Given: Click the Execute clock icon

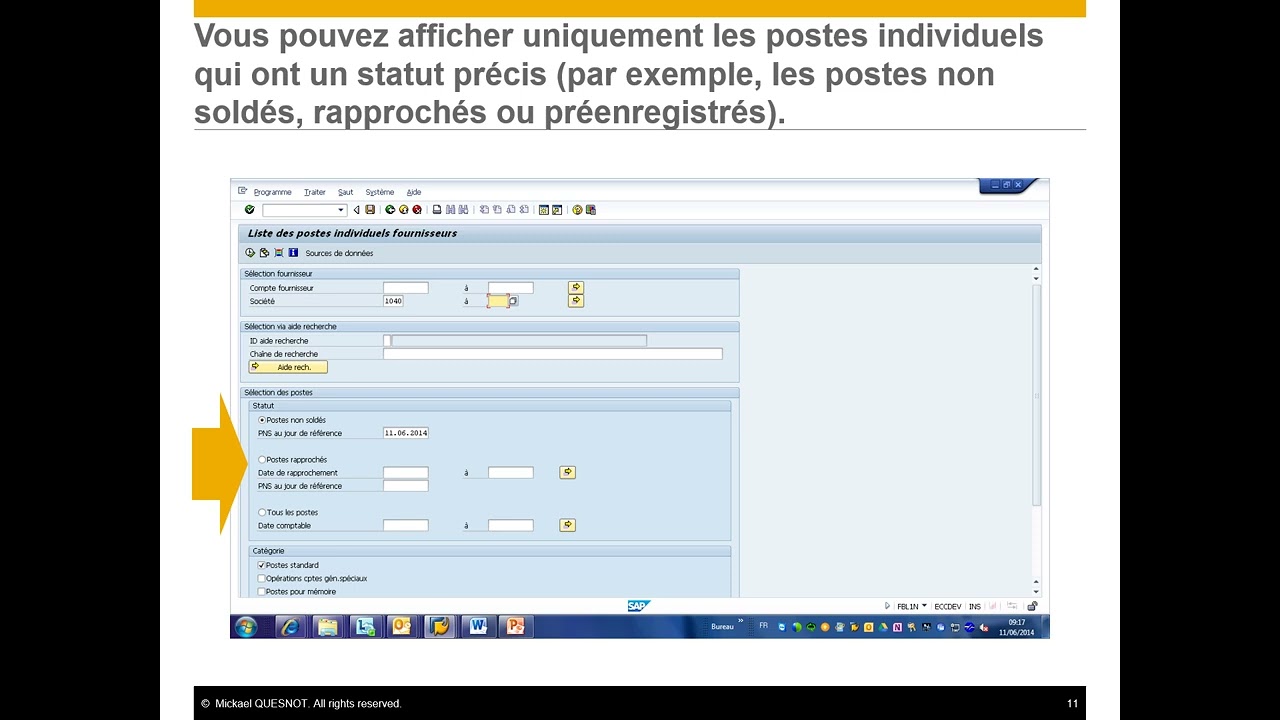Looking at the screenshot, I should point(250,253).
